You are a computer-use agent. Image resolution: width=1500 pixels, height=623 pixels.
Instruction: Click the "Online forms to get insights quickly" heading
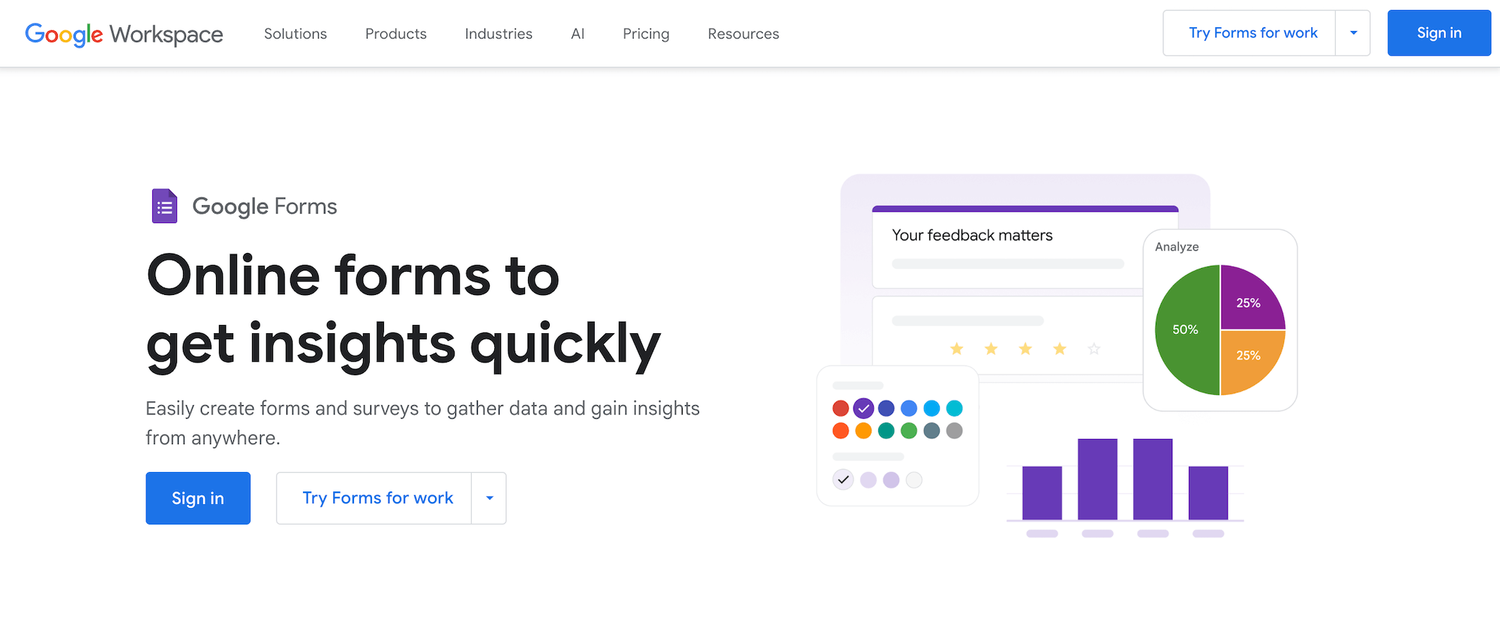pyautogui.click(x=403, y=308)
